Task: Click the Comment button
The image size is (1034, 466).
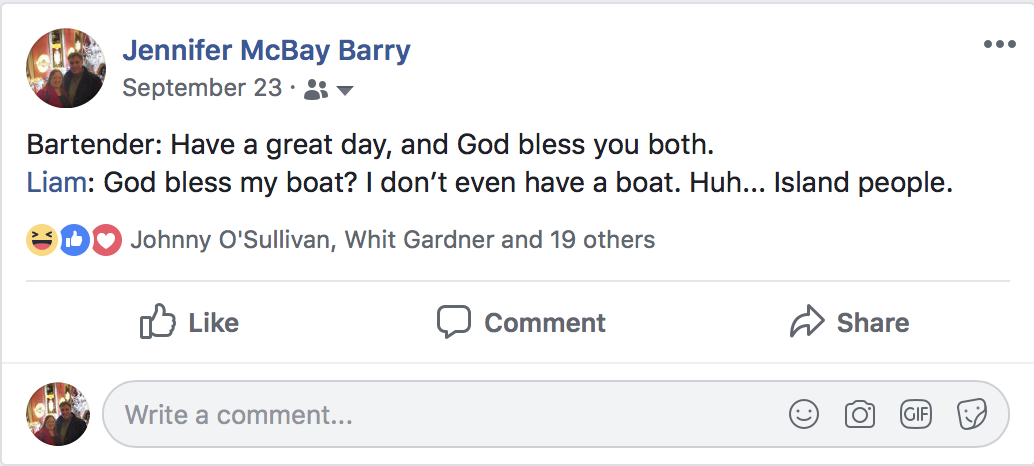Action: [x=521, y=322]
